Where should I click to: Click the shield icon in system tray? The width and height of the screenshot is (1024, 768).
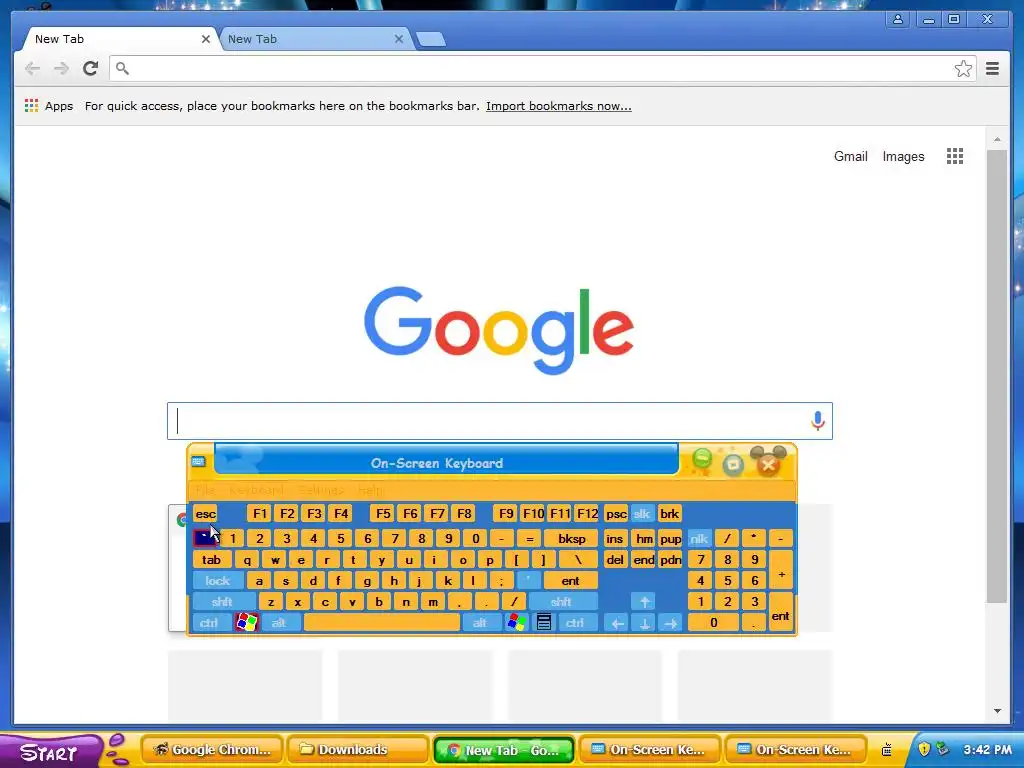pos(923,749)
